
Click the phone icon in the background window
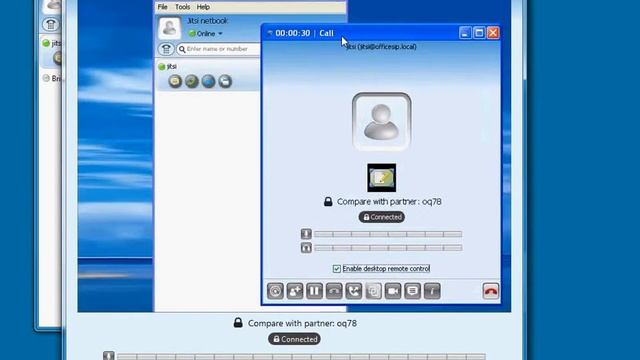(x=51, y=24)
